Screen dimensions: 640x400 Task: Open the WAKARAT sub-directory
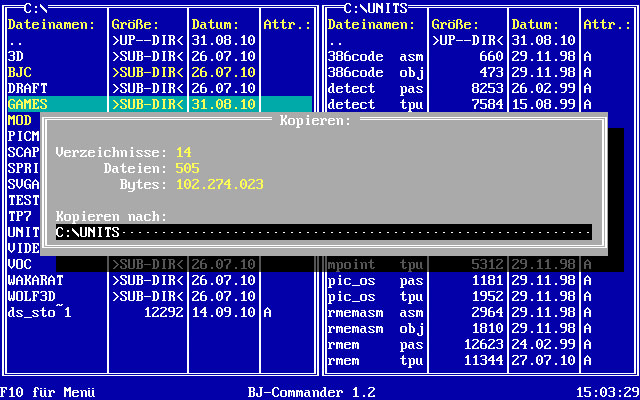(36, 280)
